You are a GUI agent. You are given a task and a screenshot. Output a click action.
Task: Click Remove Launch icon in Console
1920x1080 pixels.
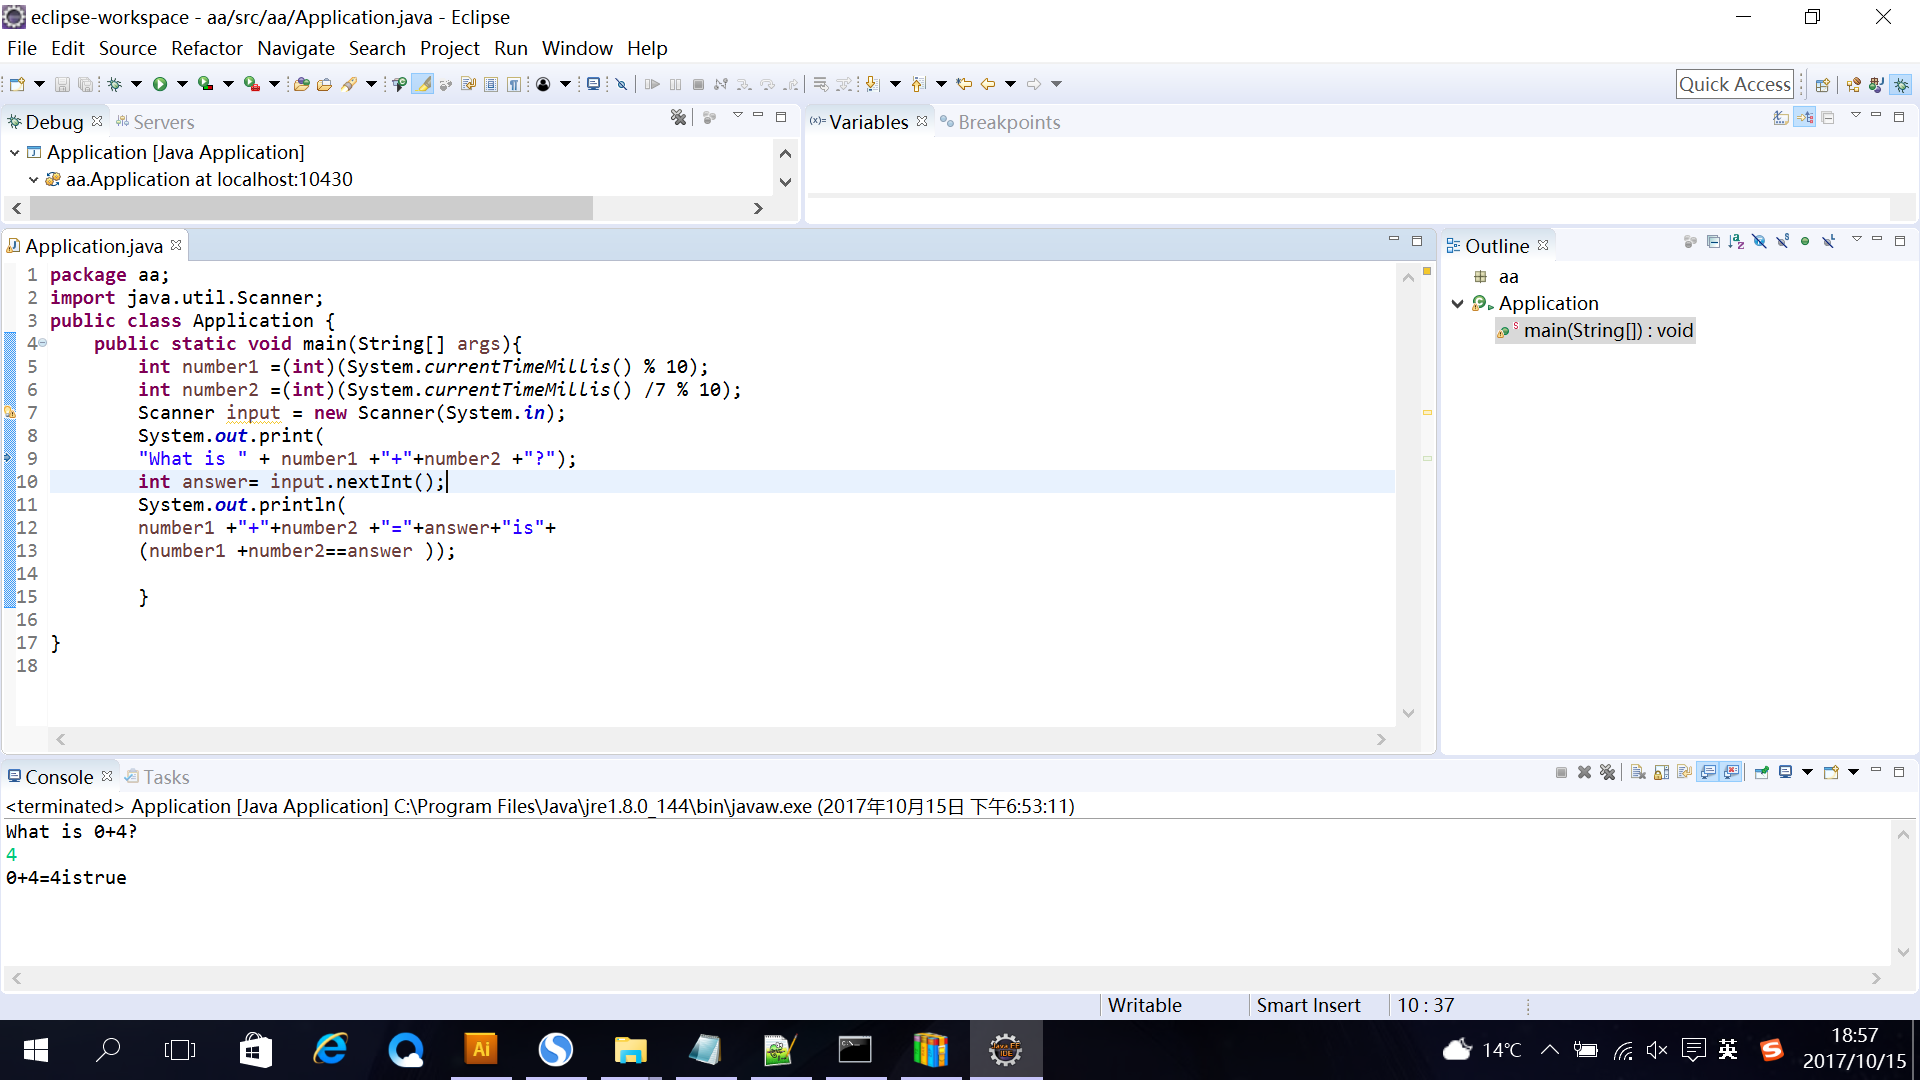[x=1584, y=772]
